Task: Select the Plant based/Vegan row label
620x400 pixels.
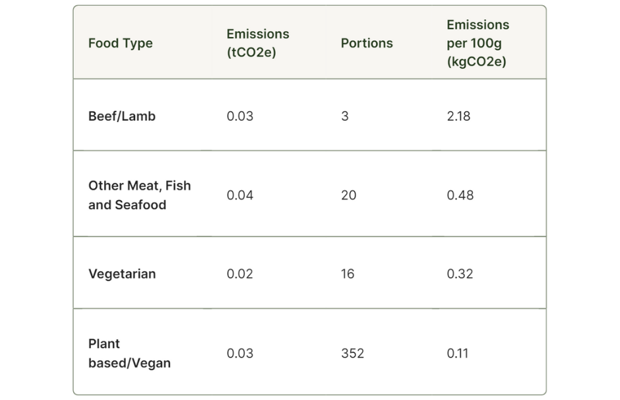Action: pos(129,353)
